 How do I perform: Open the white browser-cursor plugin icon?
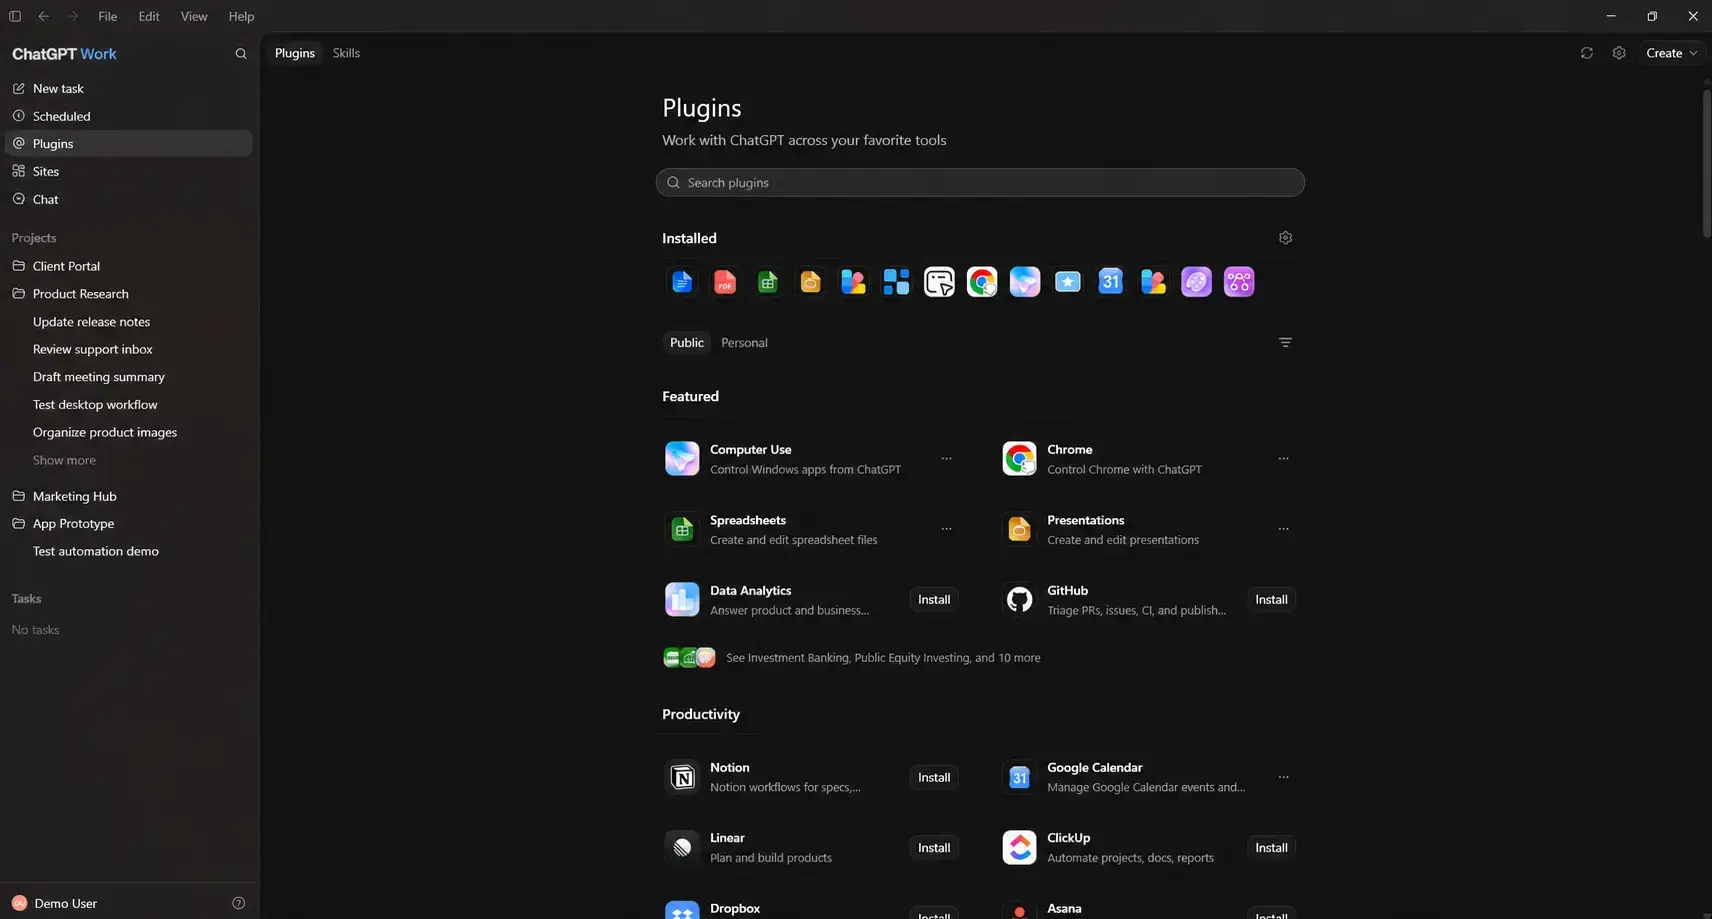[x=940, y=282]
